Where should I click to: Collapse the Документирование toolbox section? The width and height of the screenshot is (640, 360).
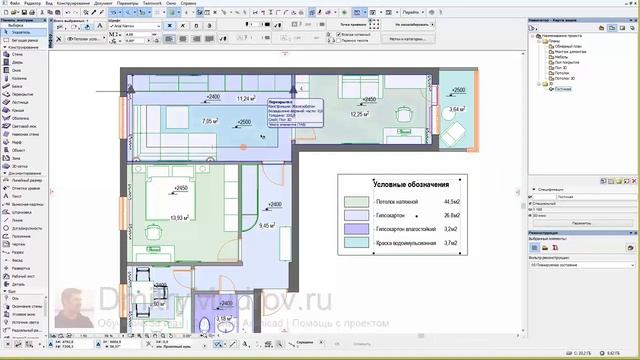5,173
